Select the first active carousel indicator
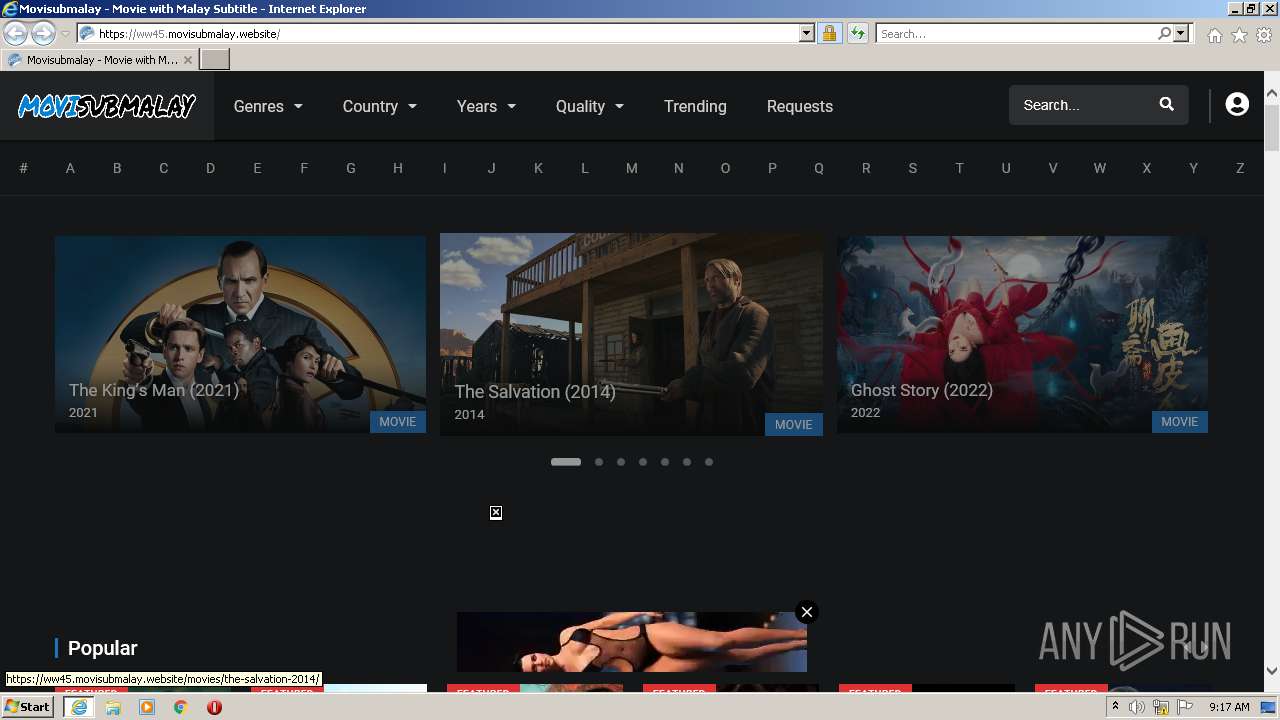Screen dimensions: 1280x720 (x=566, y=462)
